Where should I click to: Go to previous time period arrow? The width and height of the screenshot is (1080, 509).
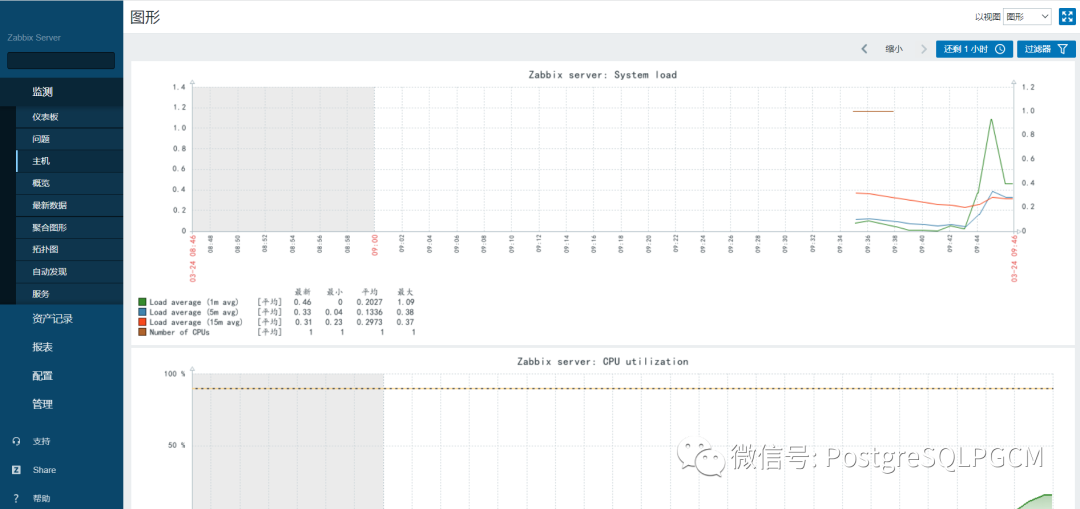click(864, 49)
